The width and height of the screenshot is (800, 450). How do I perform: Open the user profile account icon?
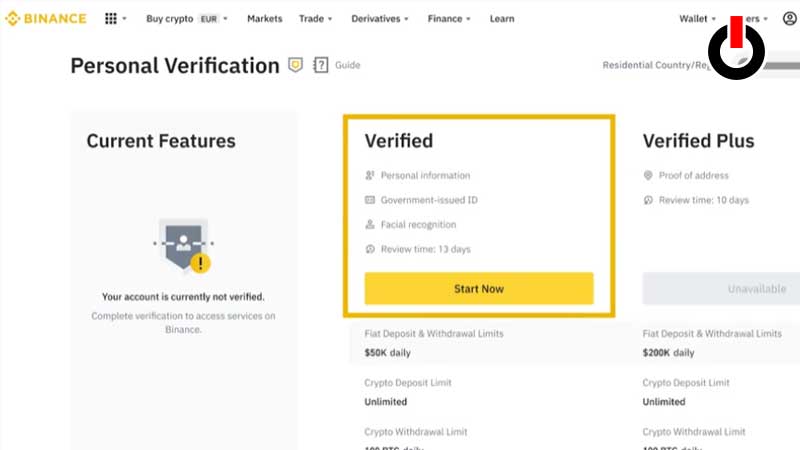point(789,19)
